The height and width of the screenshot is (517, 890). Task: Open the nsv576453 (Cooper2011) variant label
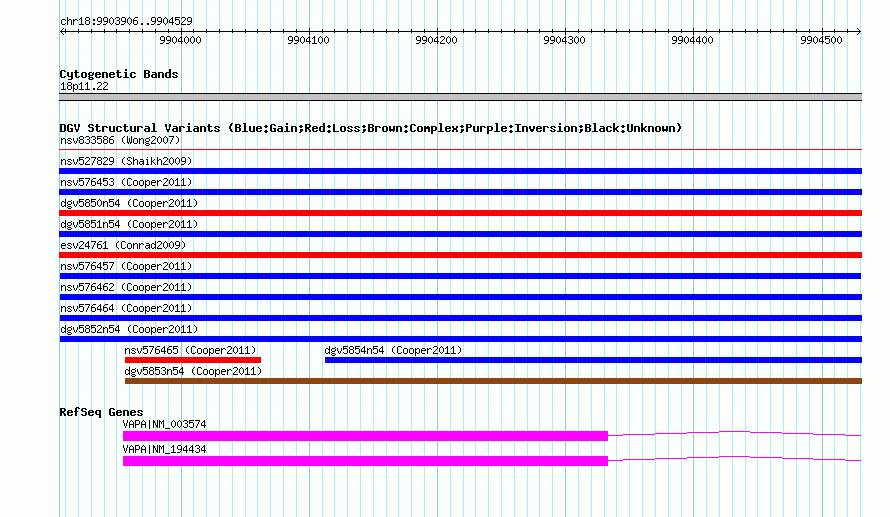tap(126, 182)
